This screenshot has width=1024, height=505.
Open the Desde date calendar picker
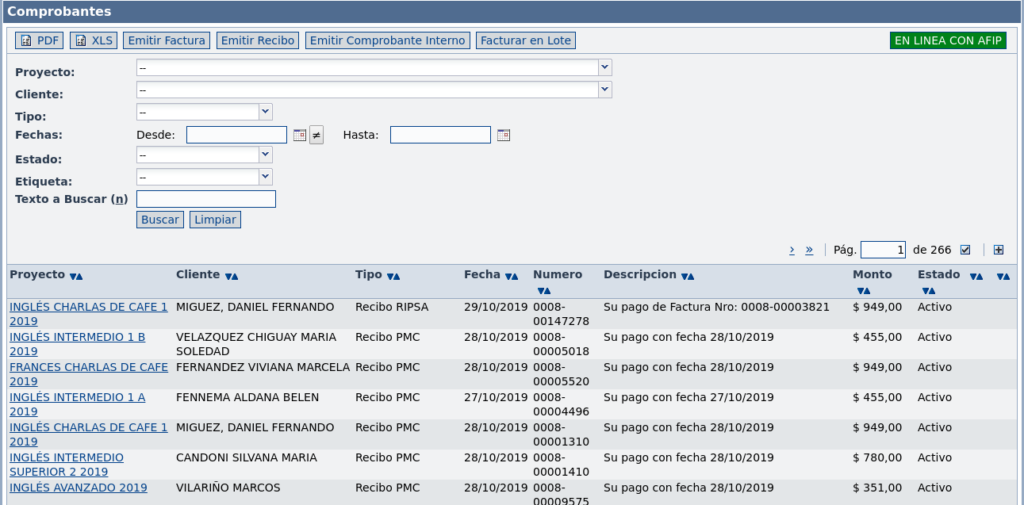point(299,135)
